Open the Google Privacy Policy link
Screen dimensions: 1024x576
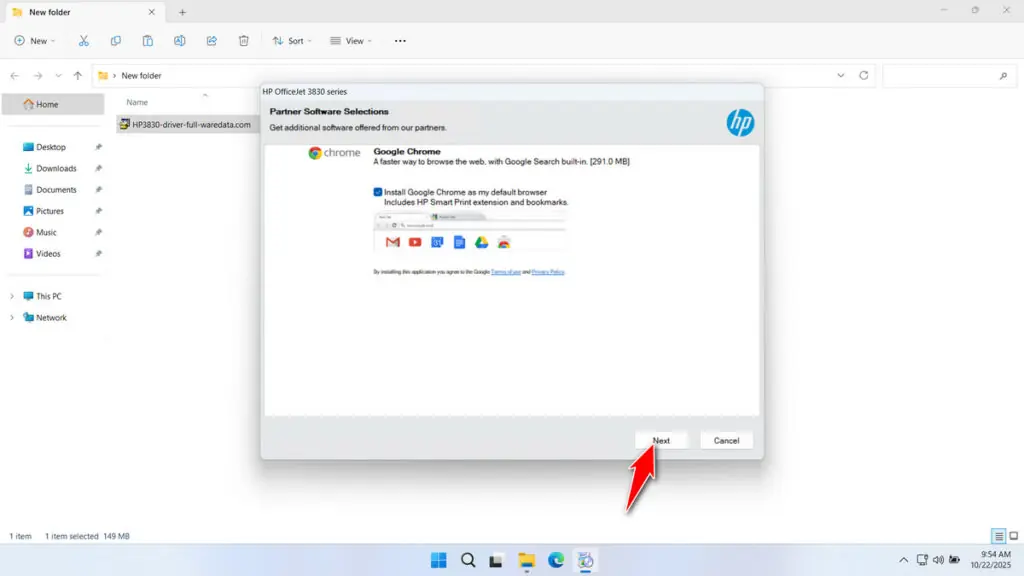pos(548,272)
